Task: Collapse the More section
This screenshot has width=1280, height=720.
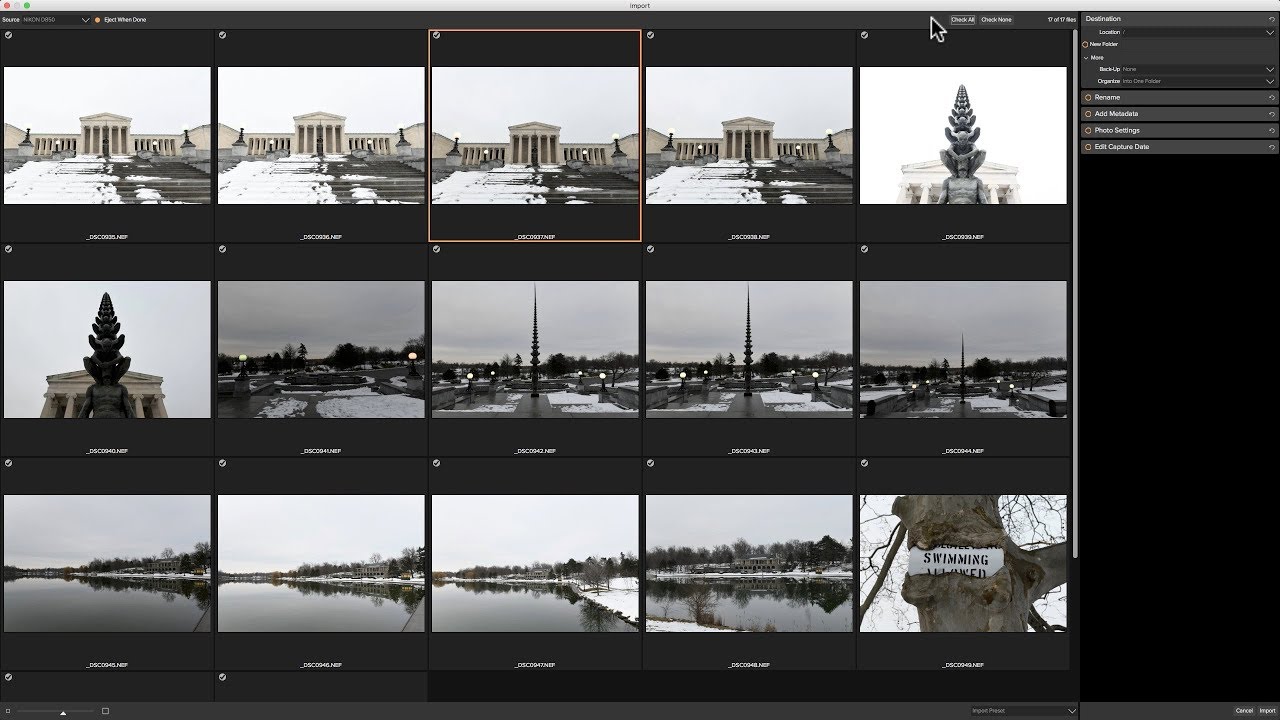Action: pos(1086,58)
